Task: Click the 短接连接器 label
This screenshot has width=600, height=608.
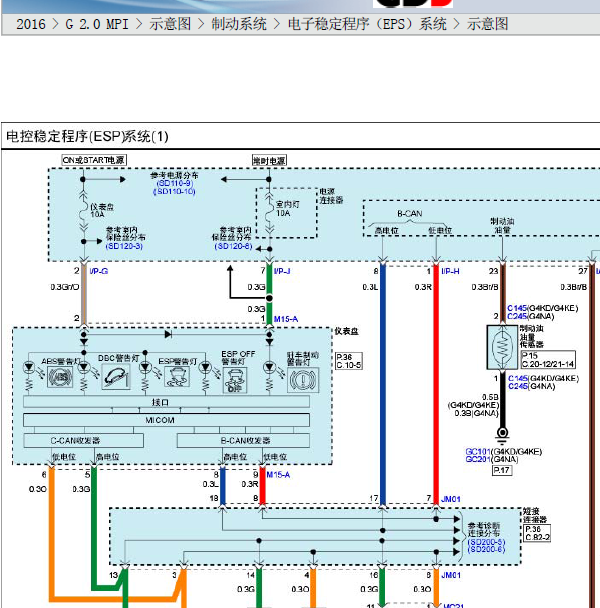Action: [x=534, y=515]
